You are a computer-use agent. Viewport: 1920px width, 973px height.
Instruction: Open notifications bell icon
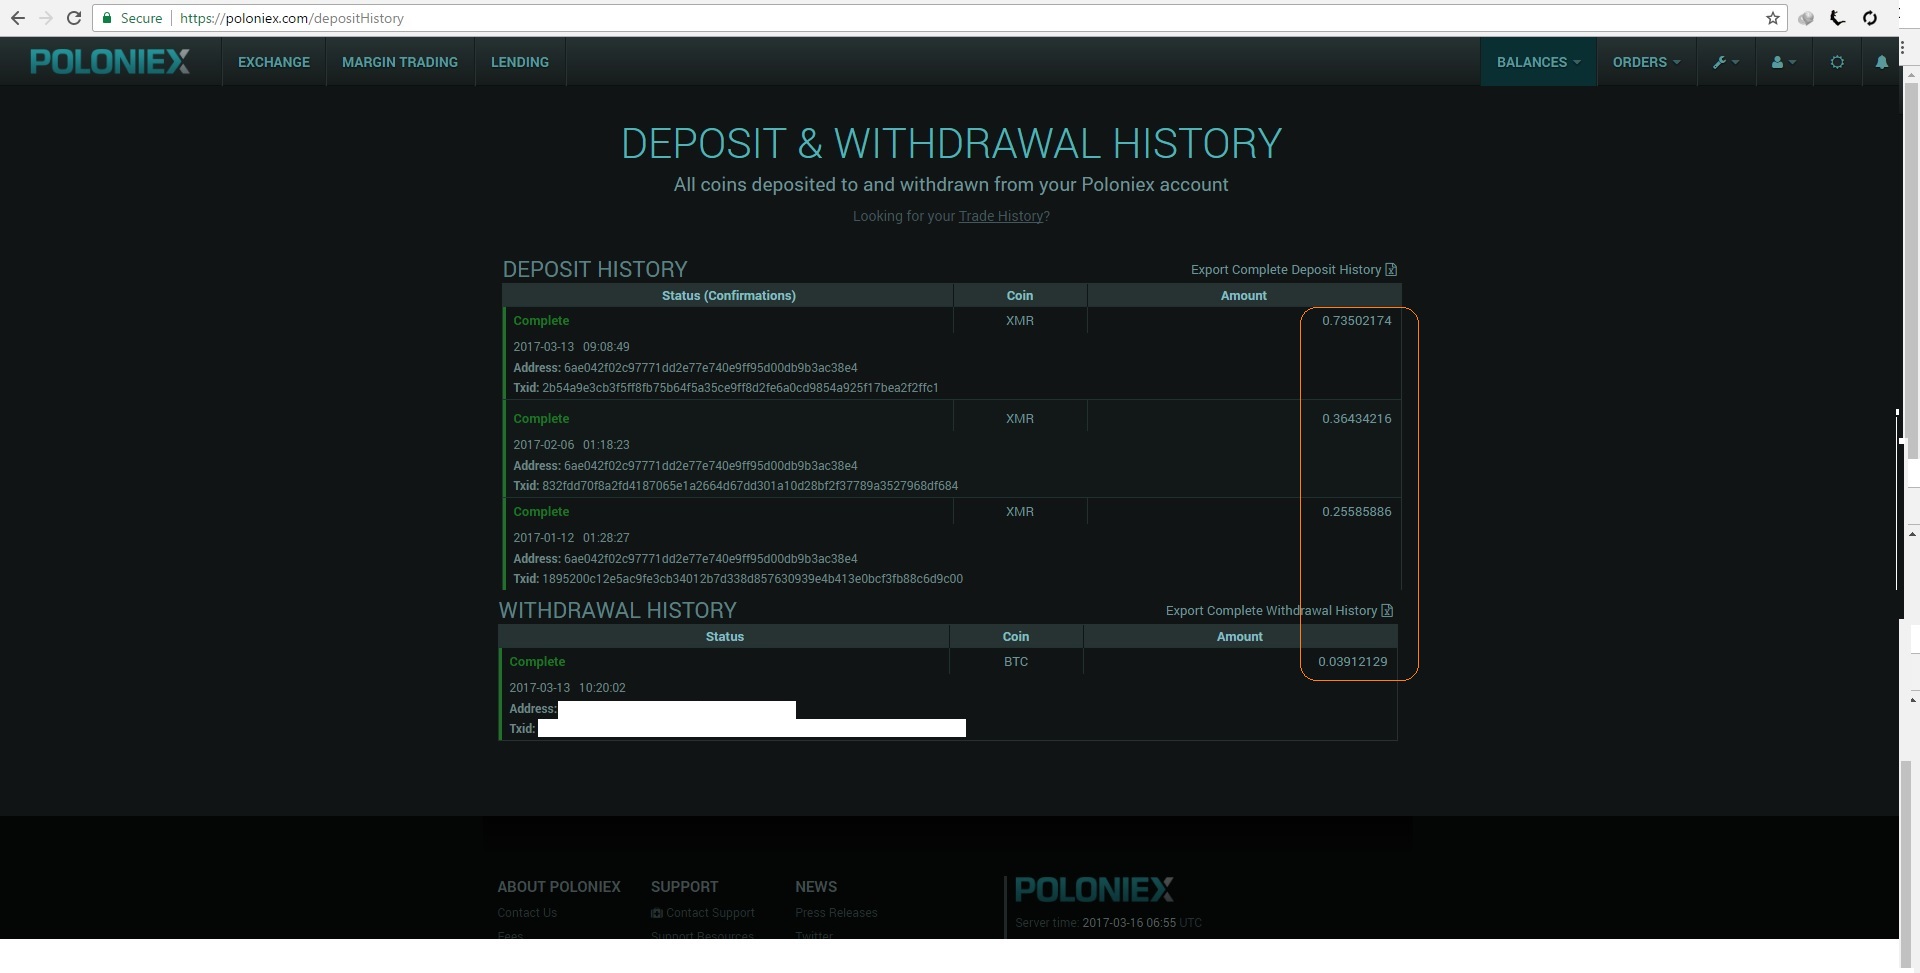coord(1881,62)
